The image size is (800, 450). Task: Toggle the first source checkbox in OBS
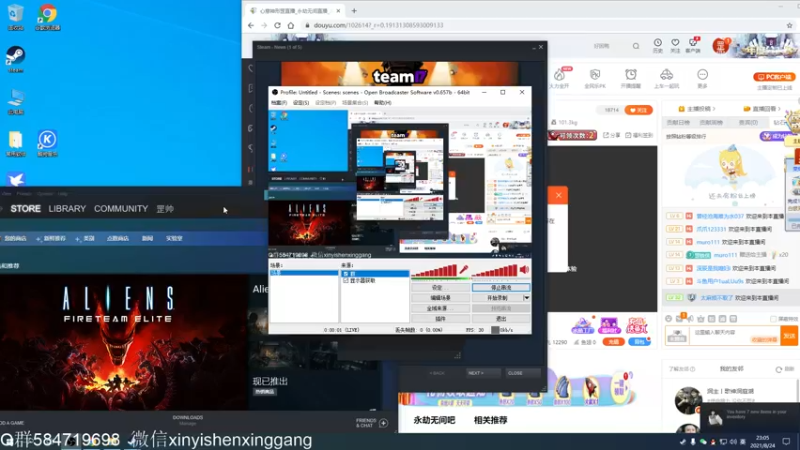click(346, 274)
